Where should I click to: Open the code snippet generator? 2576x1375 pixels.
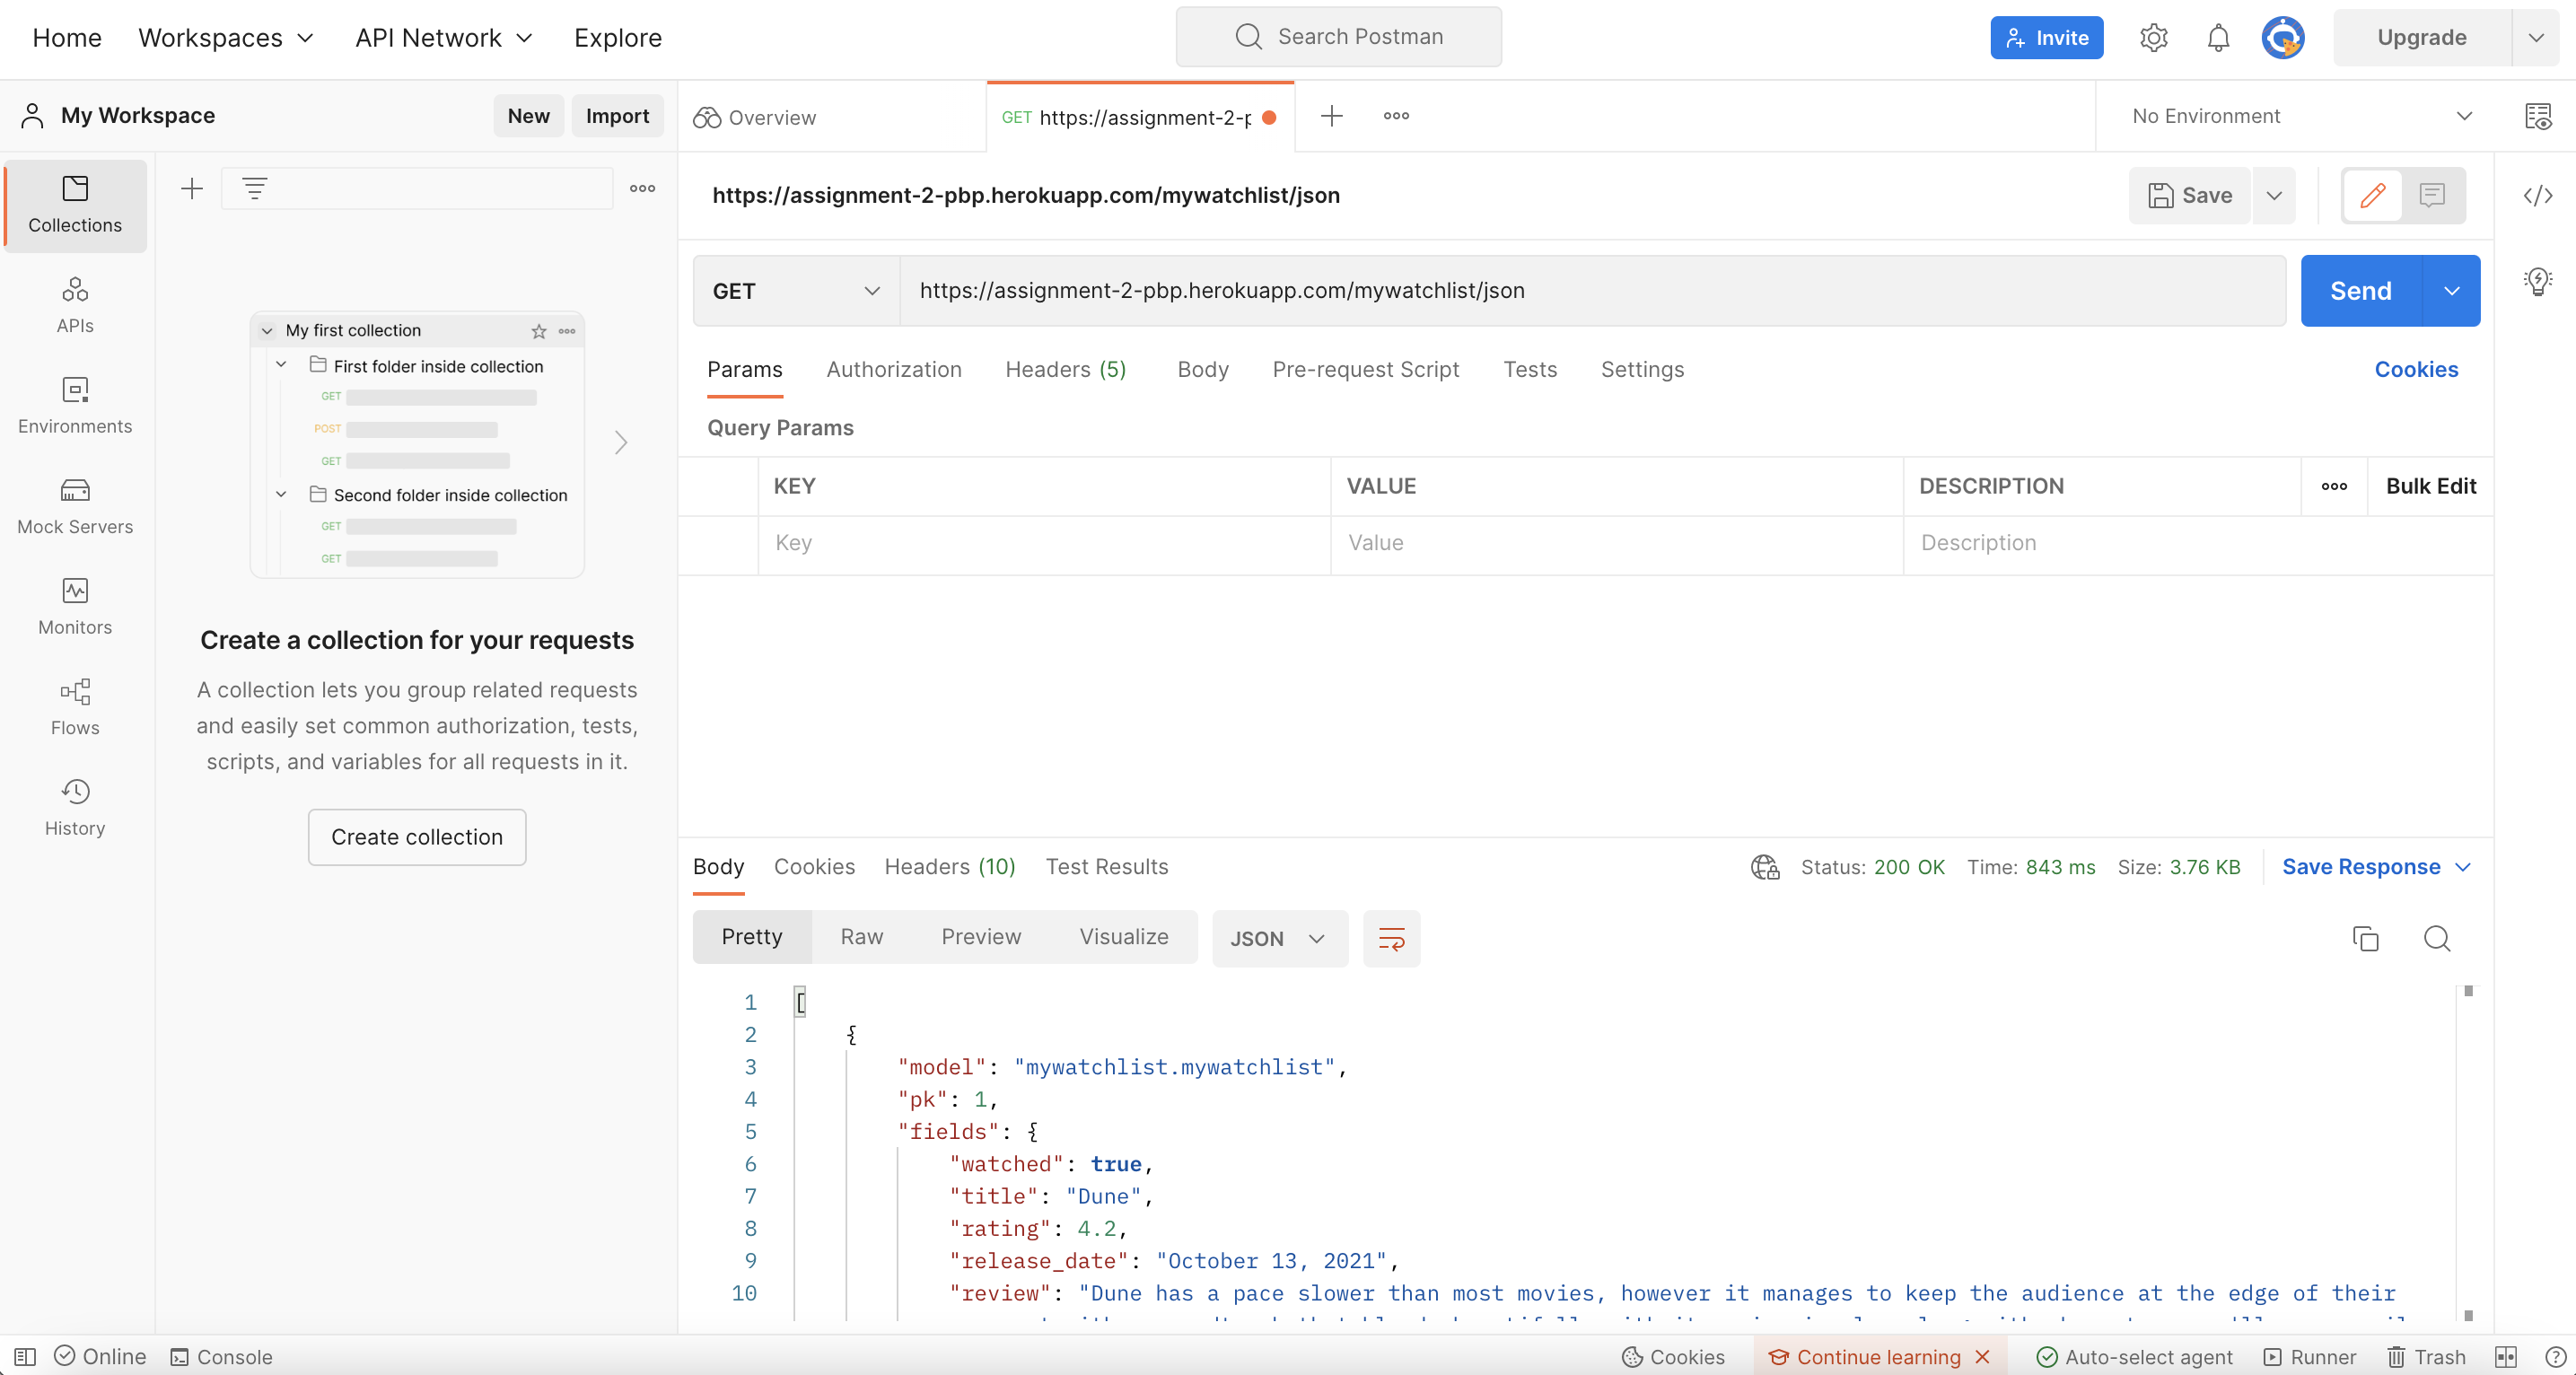tap(2539, 196)
